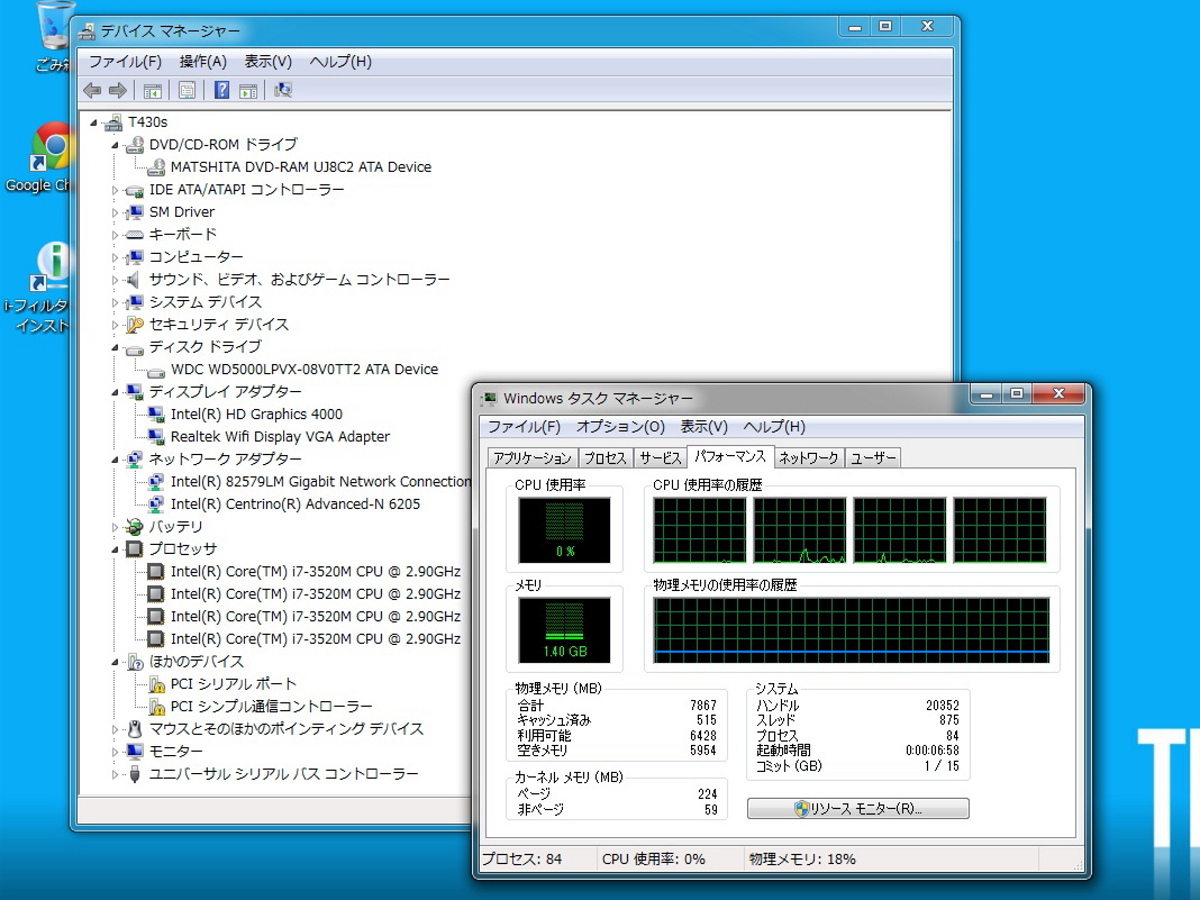Click the 起動時間 0:00:06:58 value
This screenshot has height=900, width=1200.
[x=932, y=750]
